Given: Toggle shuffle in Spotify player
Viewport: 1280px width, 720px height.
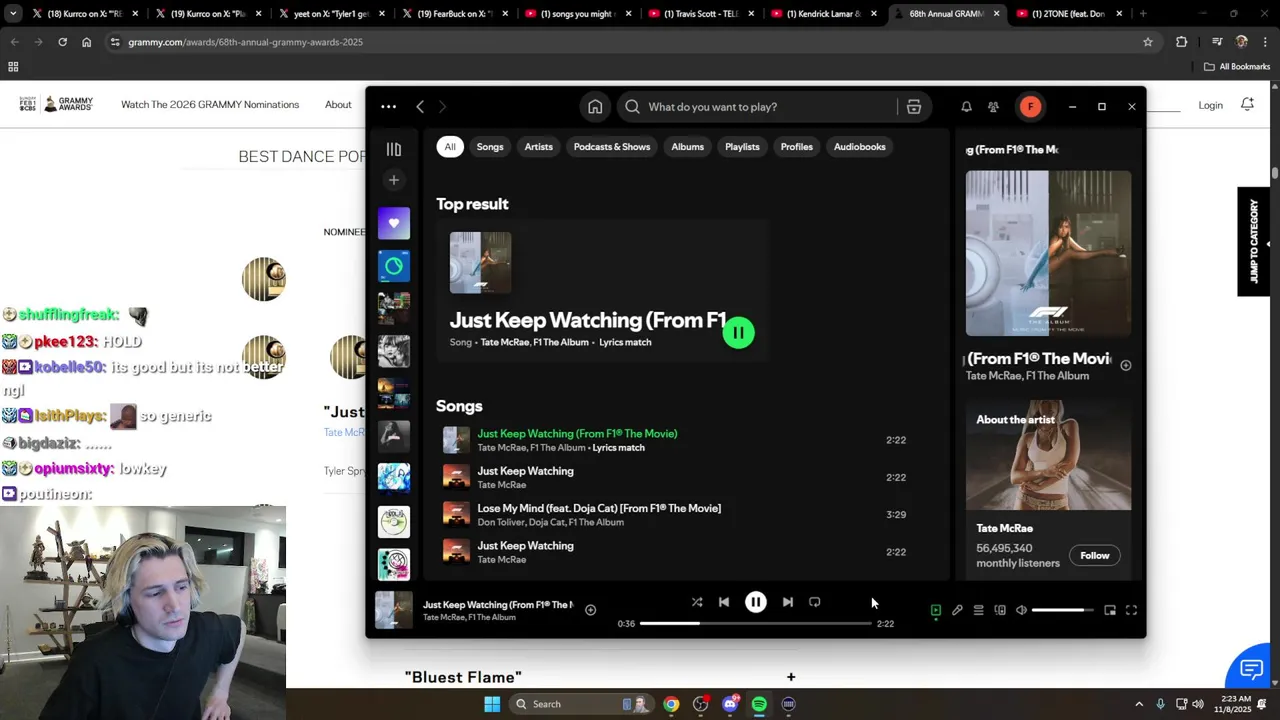Looking at the screenshot, I should 697,602.
